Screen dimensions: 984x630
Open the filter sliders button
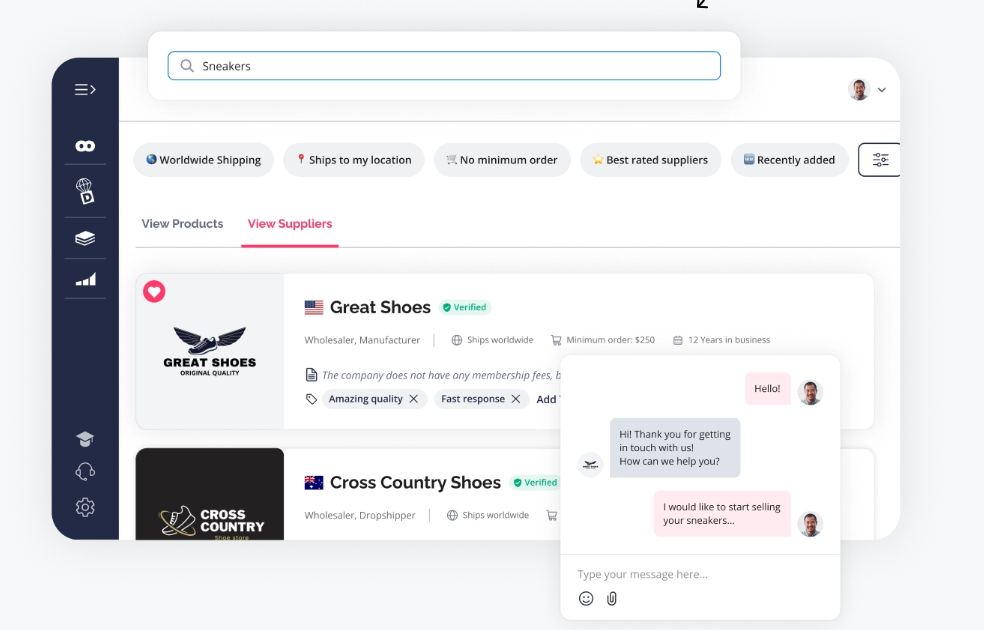(880, 160)
